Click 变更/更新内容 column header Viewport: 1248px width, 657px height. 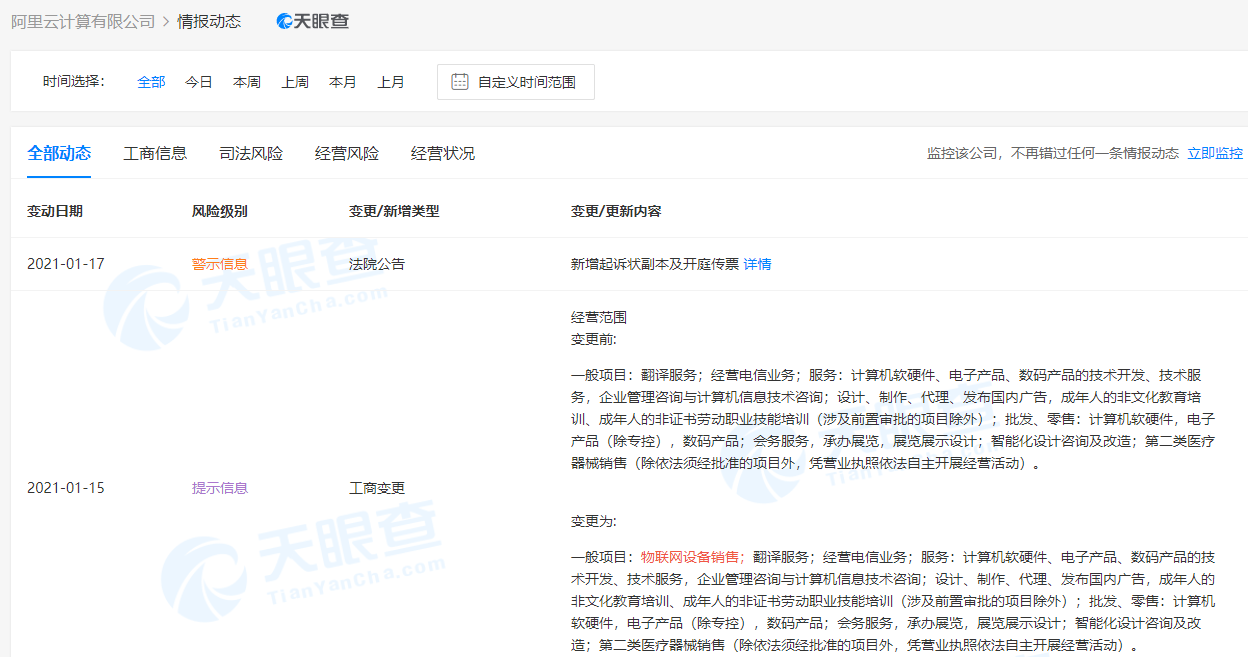(616, 211)
